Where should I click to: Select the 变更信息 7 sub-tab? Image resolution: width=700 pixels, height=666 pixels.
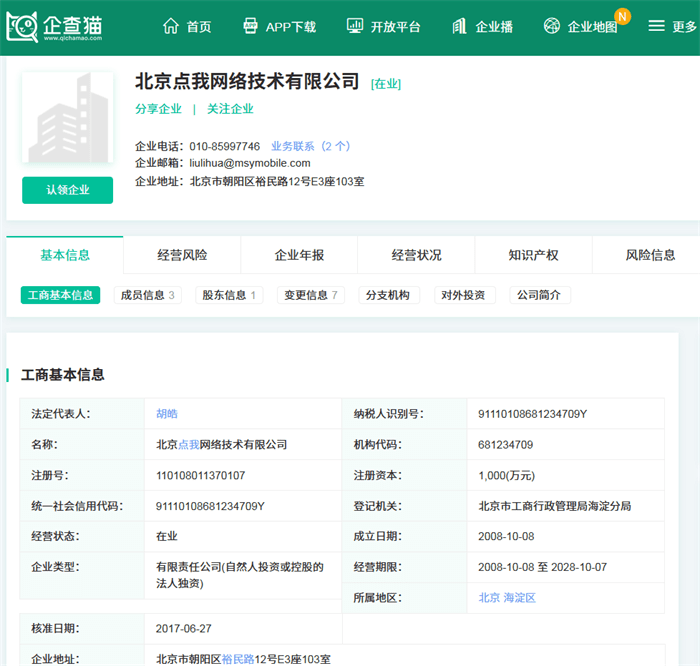tap(311, 295)
